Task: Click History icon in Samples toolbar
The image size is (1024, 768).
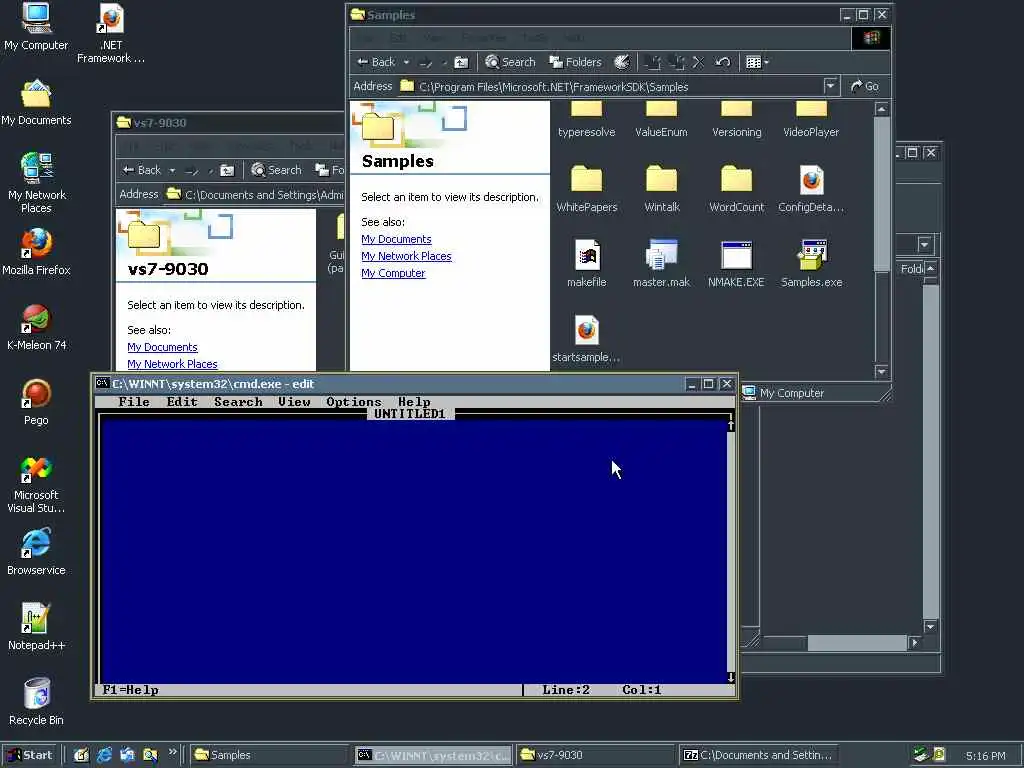Action: tap(622, 62)
